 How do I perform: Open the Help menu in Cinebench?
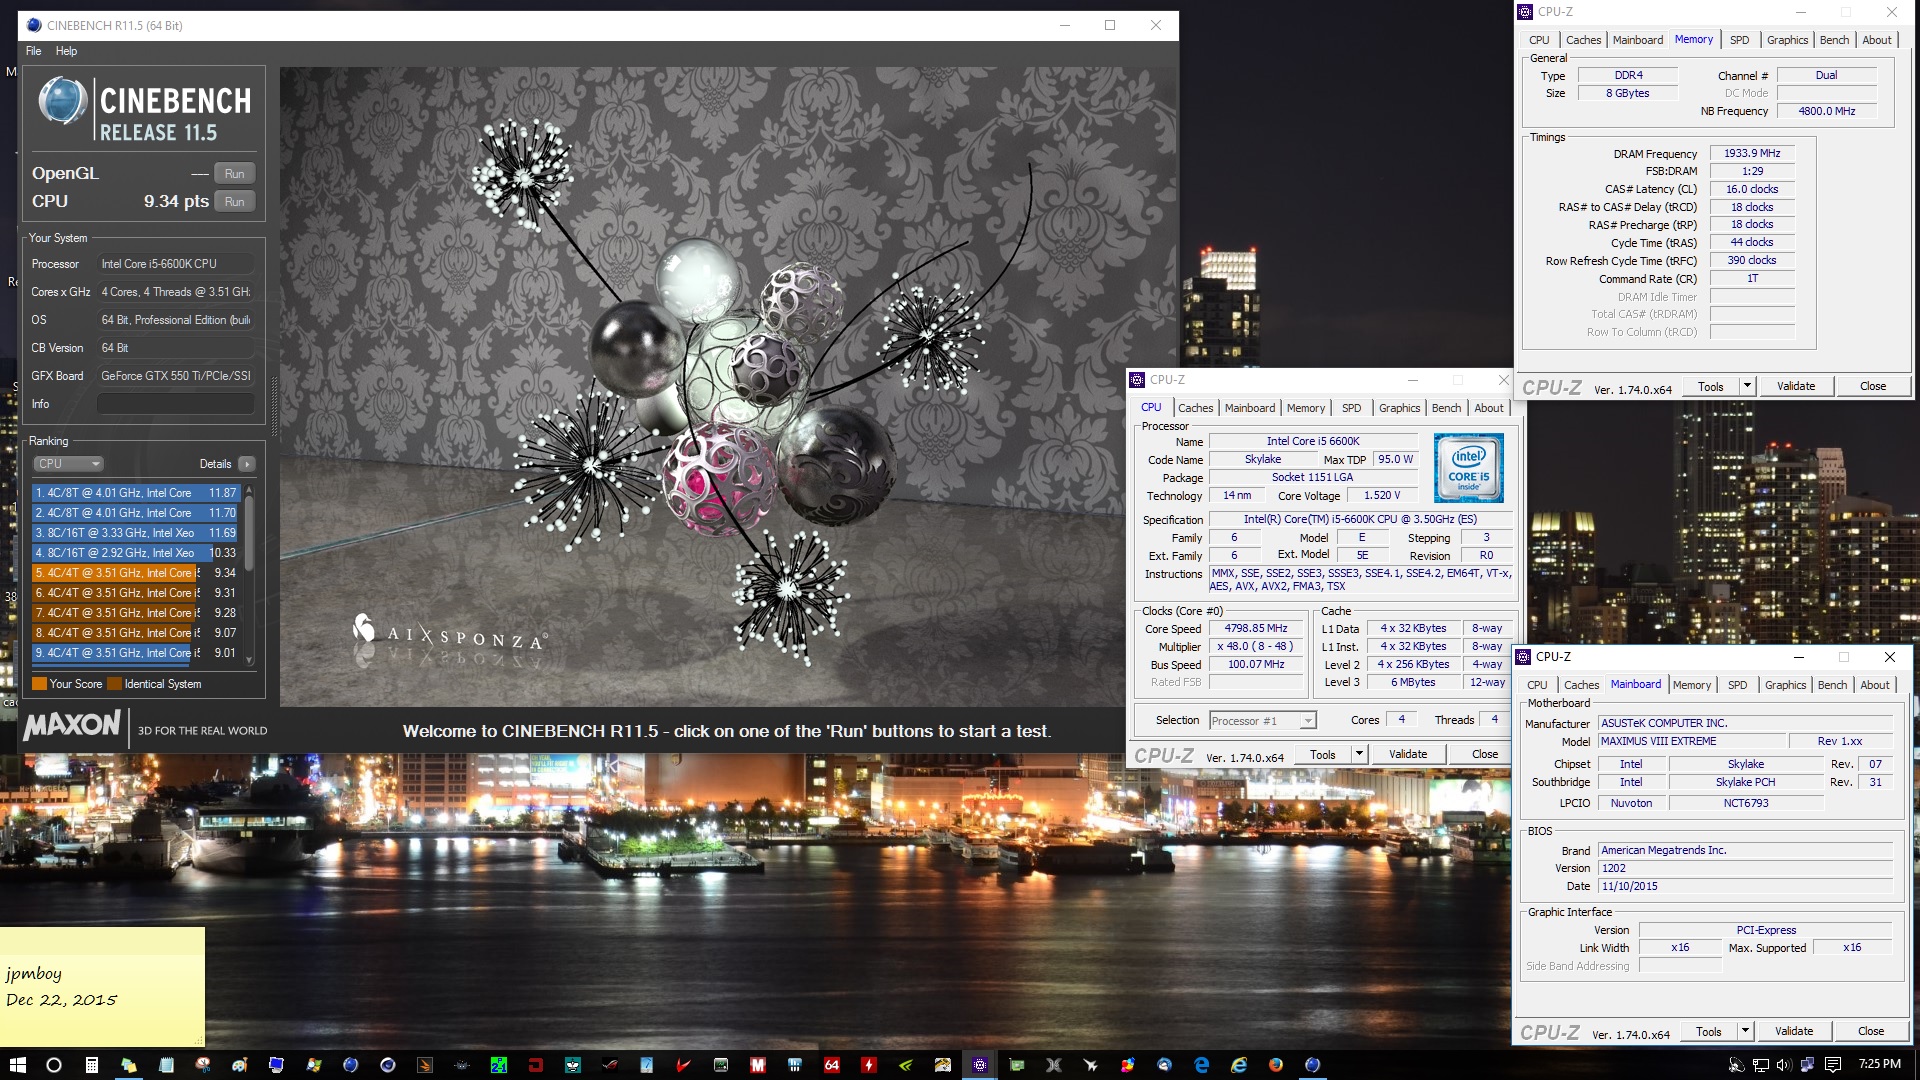tap(66, 51)
